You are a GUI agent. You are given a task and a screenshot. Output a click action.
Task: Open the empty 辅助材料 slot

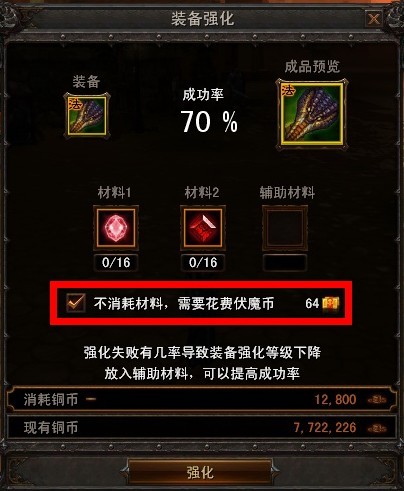(285, 228)
